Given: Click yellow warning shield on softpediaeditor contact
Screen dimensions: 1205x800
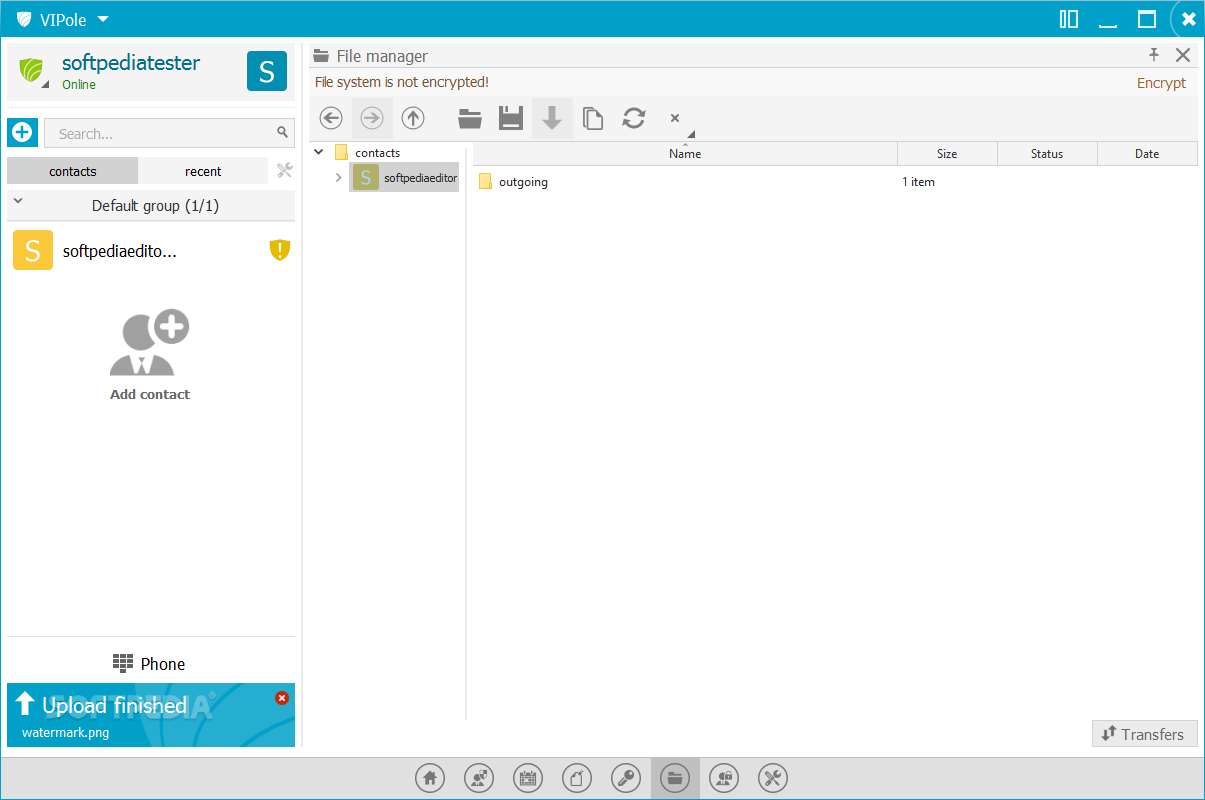Looking at the screenshot, I should click(279, 250).
